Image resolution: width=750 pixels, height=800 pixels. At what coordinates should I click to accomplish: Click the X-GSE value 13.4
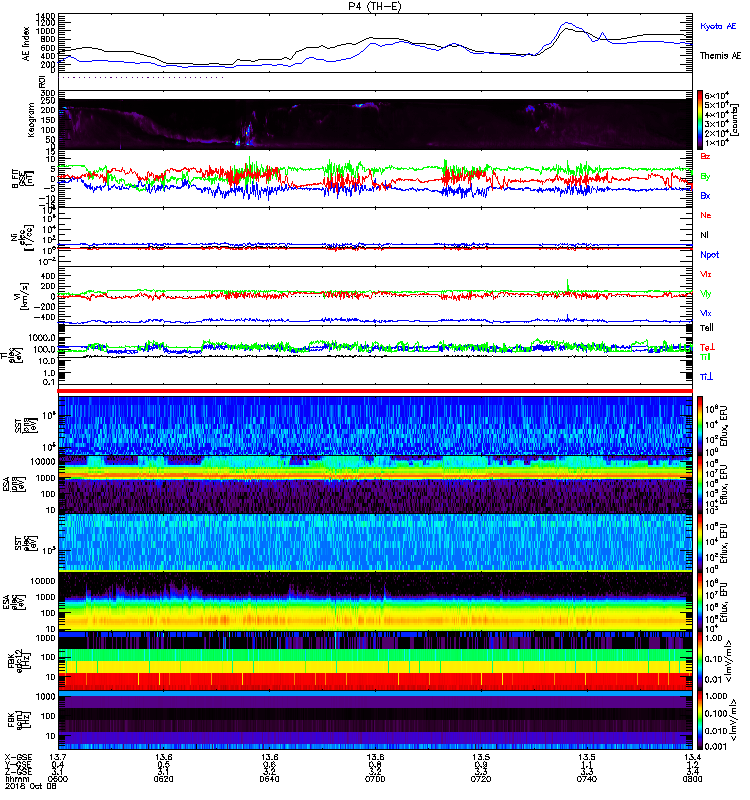692,757
